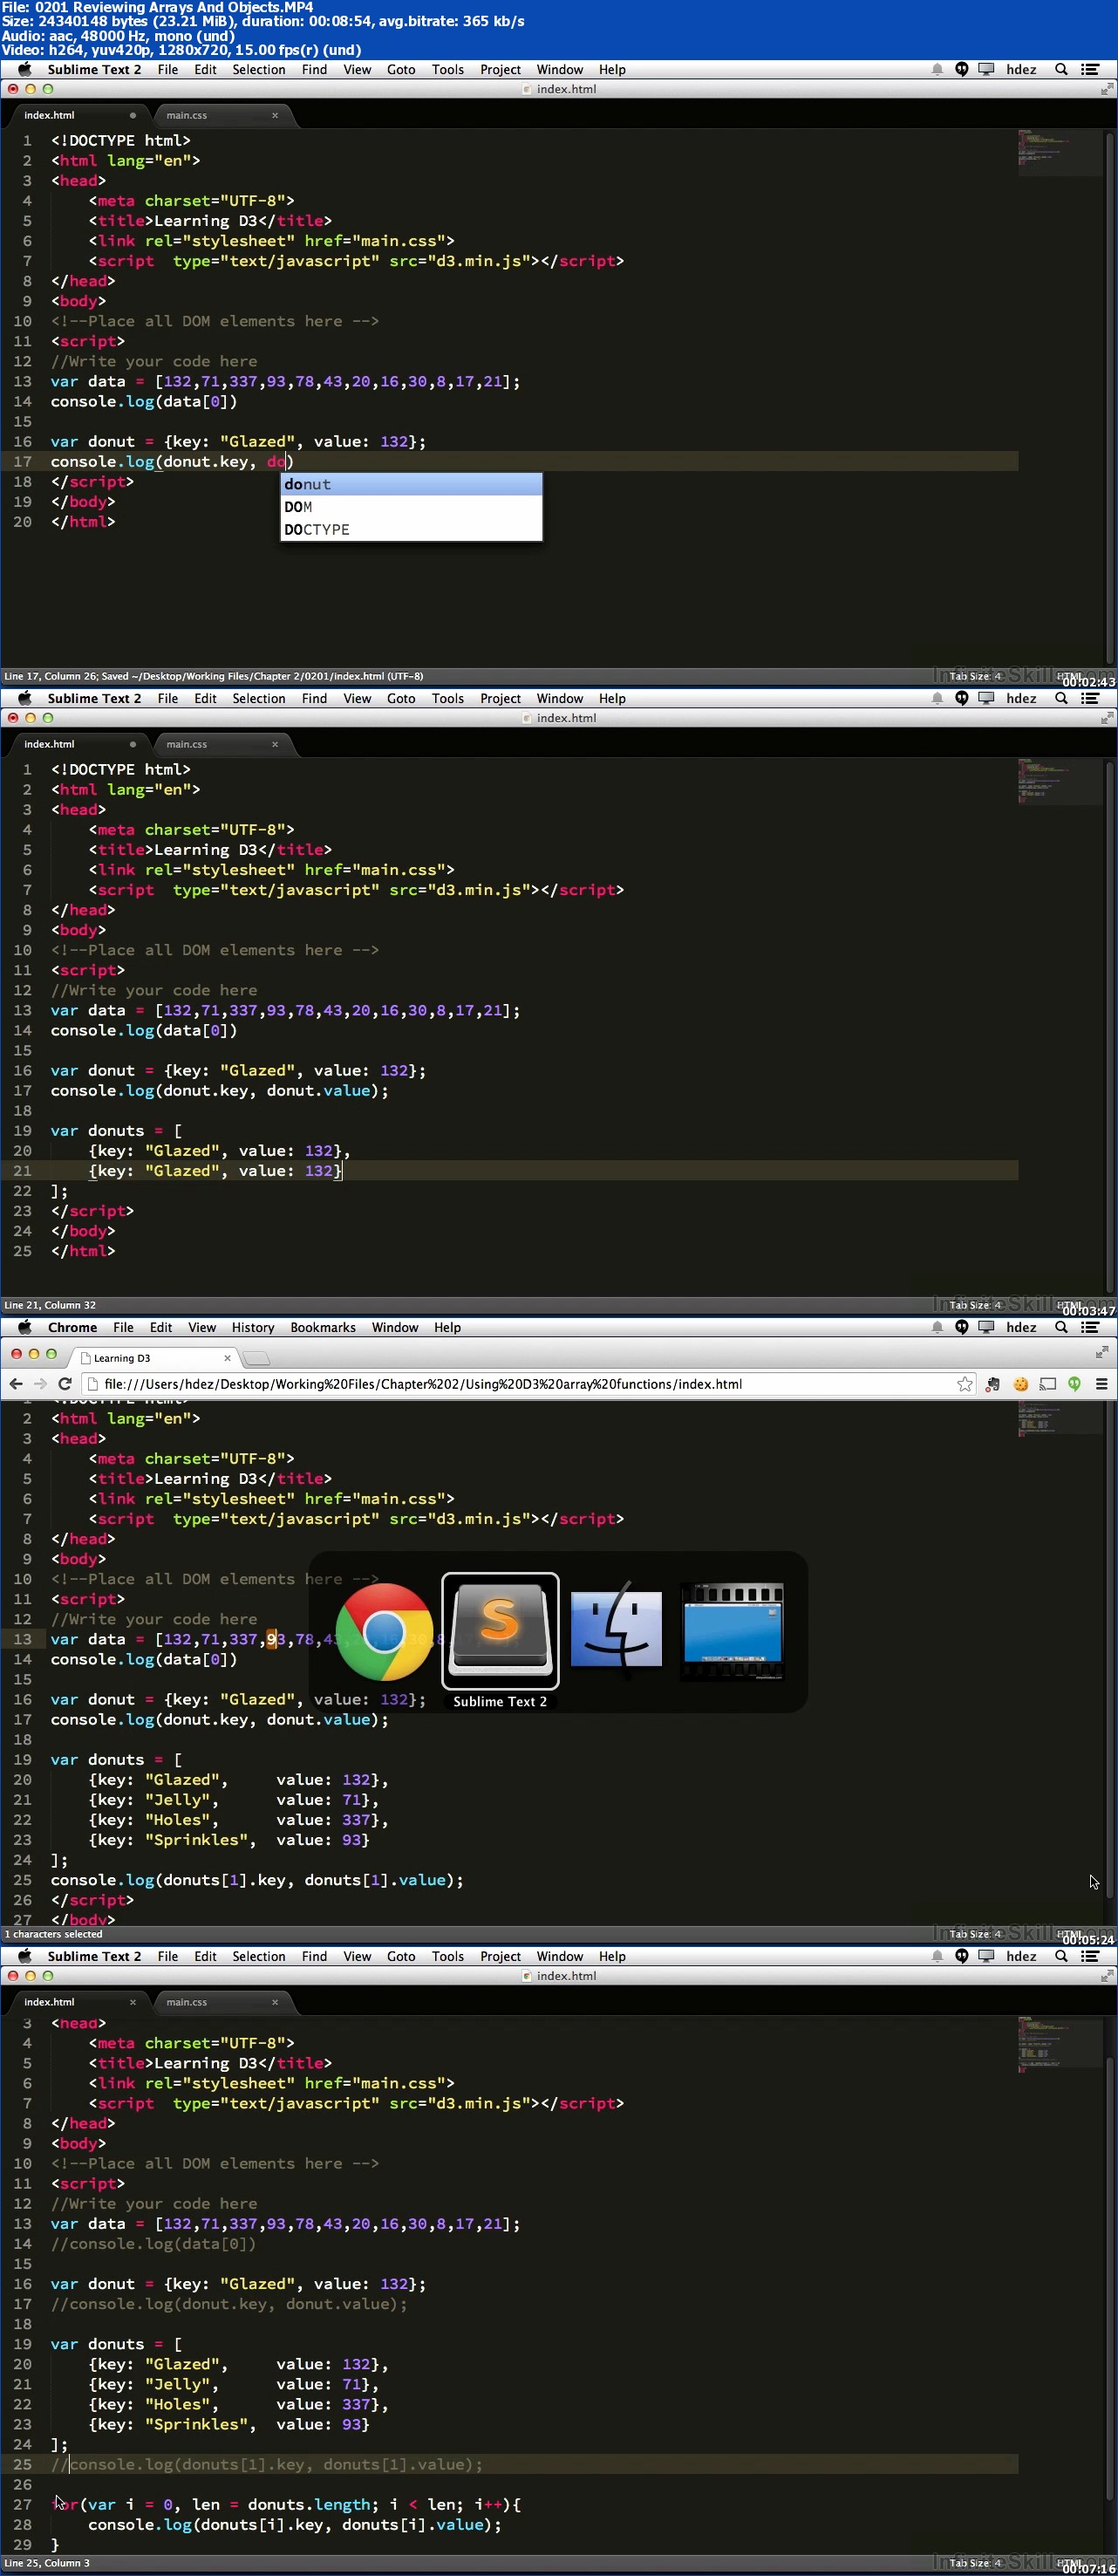The image size is (1118, 2576).
Task: Click the cast screen icon in Chrome's toolbar
Action: coord(1048,1384)
